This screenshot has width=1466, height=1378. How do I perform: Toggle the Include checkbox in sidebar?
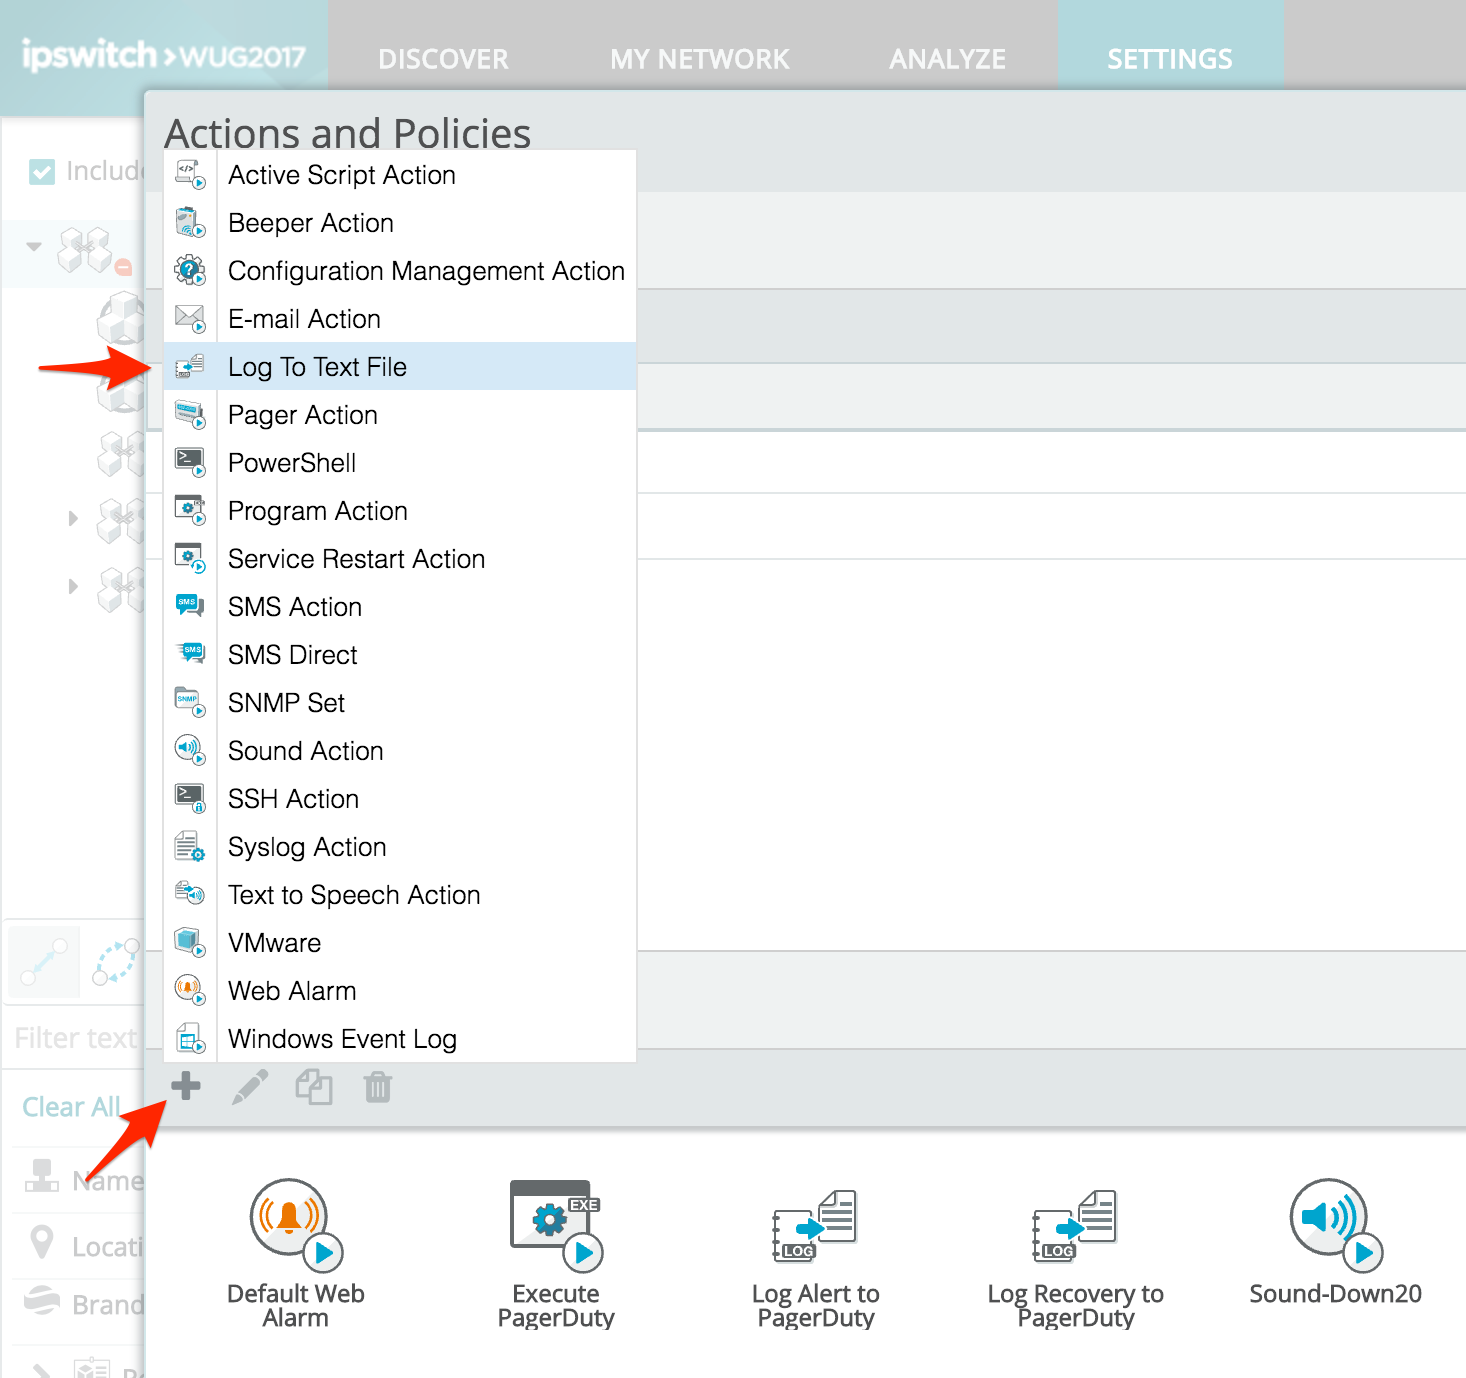tap(42, 172)
